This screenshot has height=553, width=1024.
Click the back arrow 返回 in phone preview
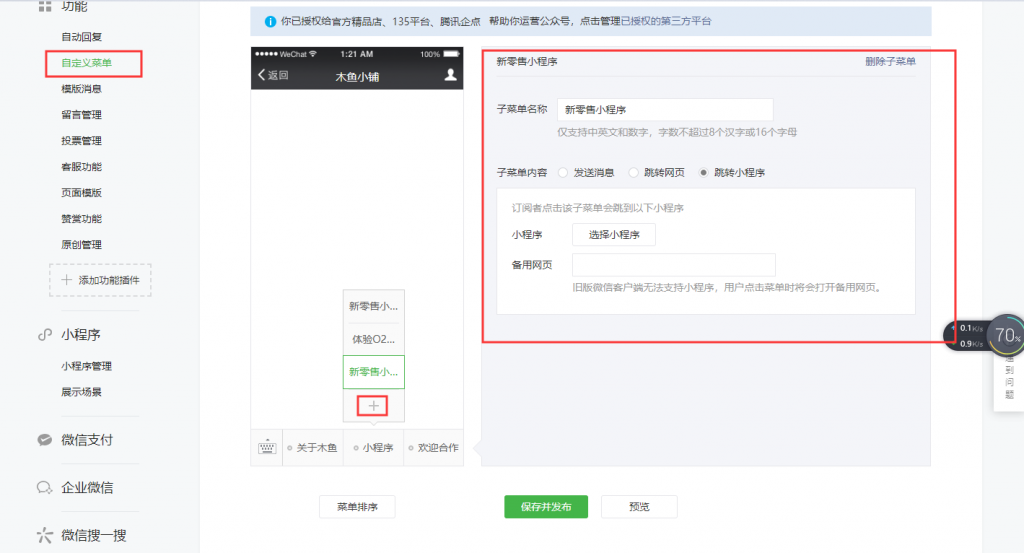click(x=273, y=75)
